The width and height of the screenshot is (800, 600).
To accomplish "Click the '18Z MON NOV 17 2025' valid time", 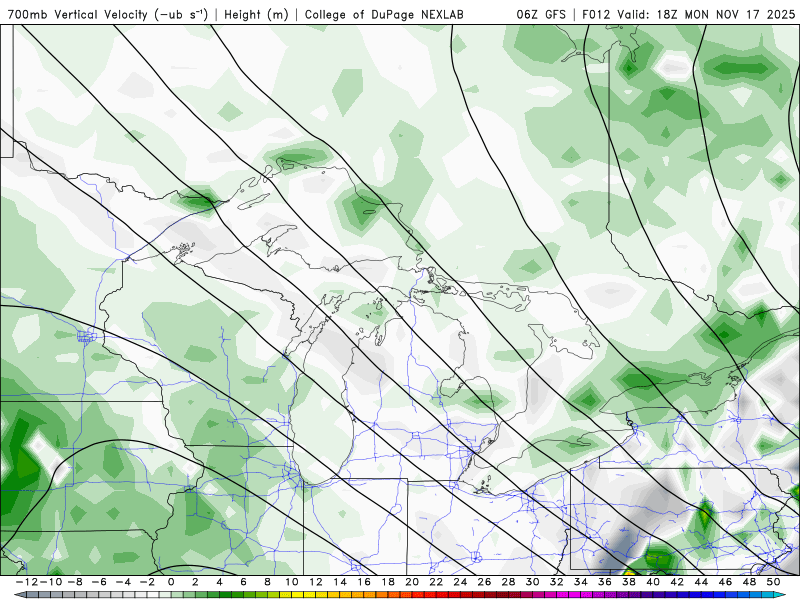I will (x=726, y=14).
